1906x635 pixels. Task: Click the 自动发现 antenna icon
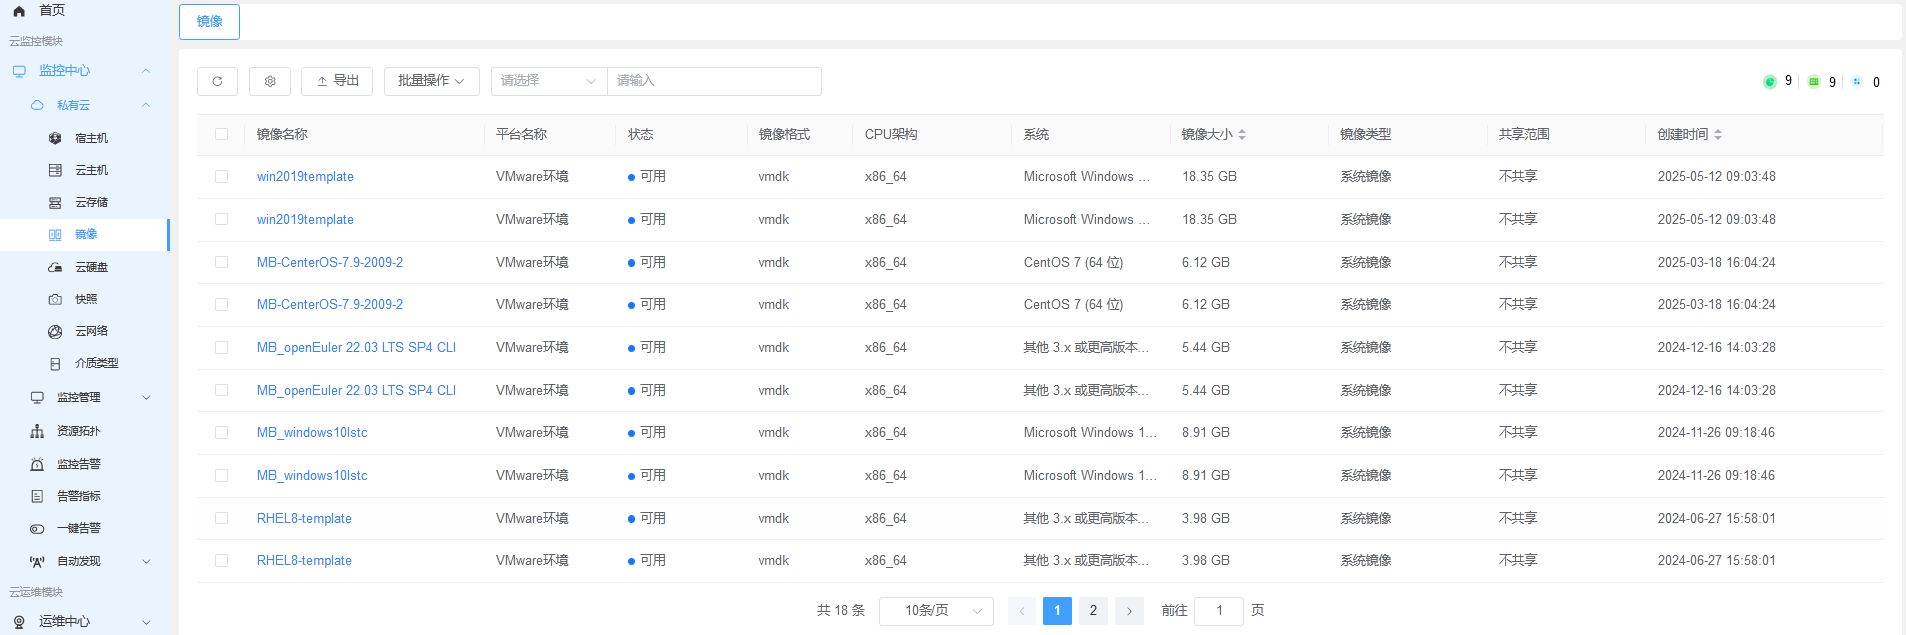click(37, 562)
